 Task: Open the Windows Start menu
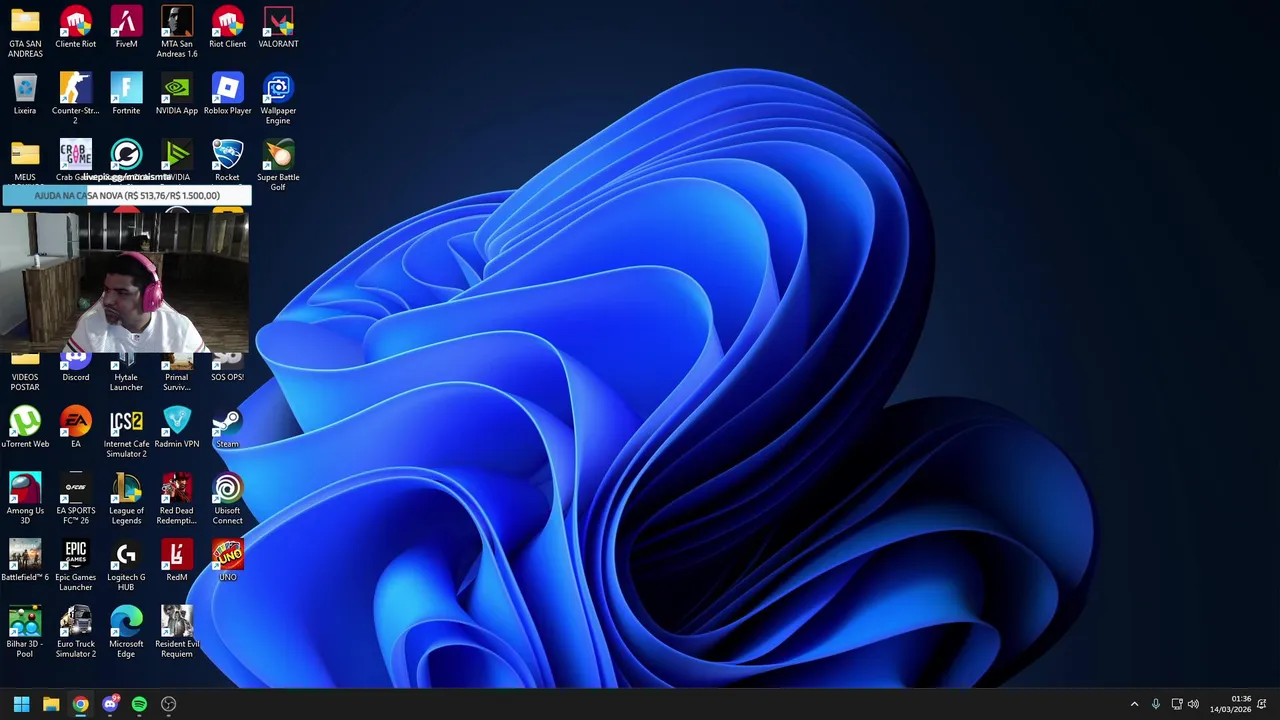(x=21, y=704)
